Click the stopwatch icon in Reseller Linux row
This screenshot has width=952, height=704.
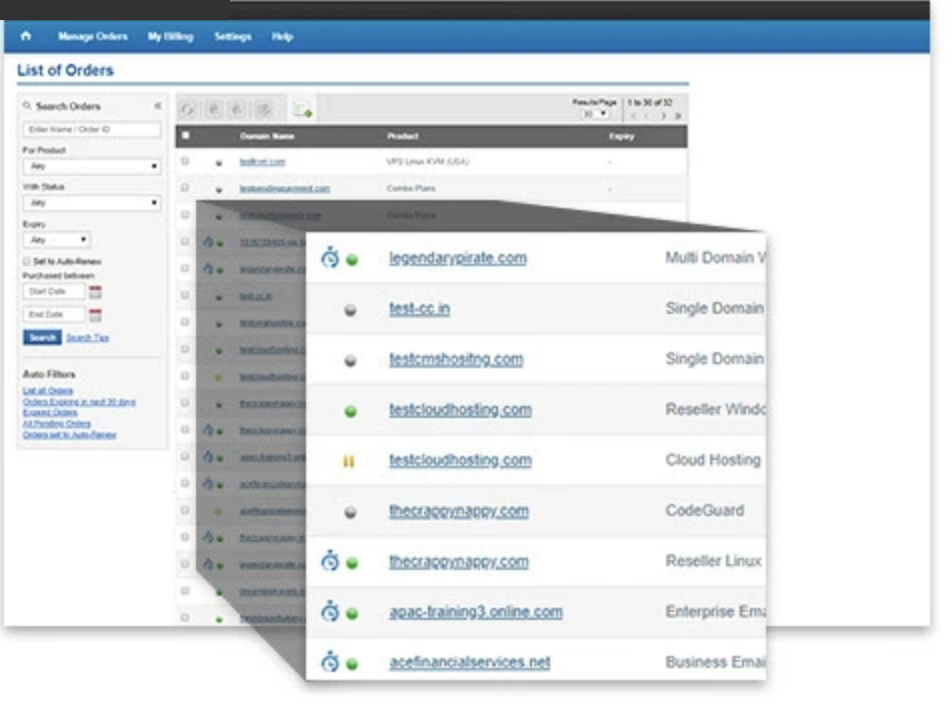(x=330, y=561)
